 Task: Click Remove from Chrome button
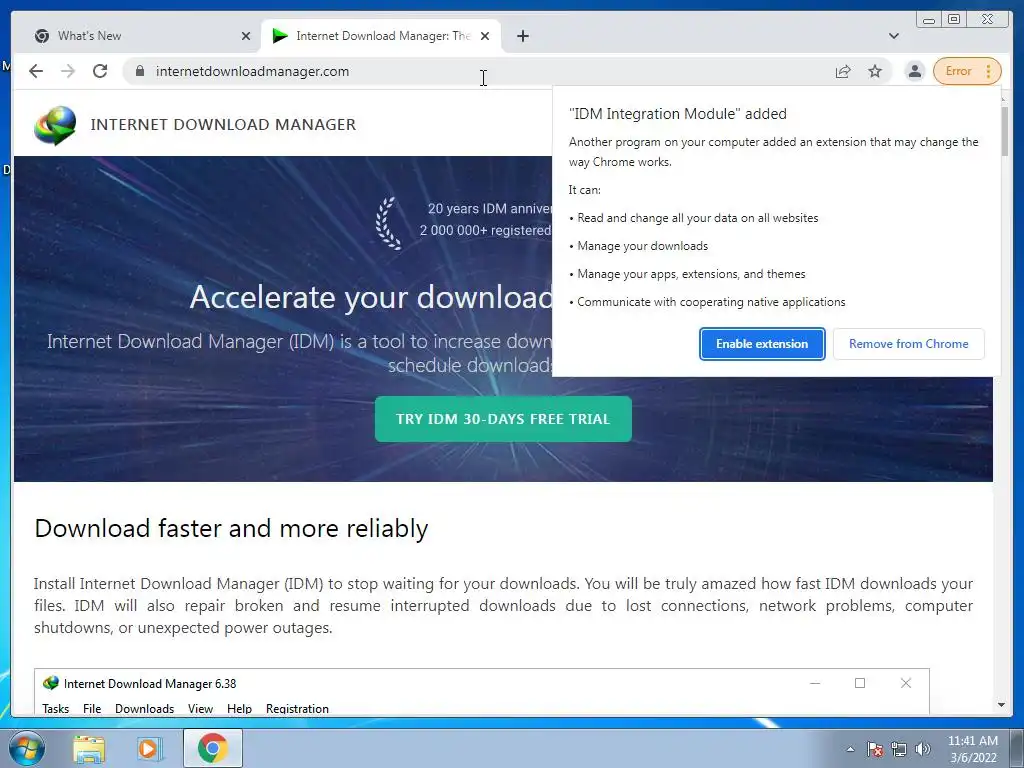pos(908,344)
